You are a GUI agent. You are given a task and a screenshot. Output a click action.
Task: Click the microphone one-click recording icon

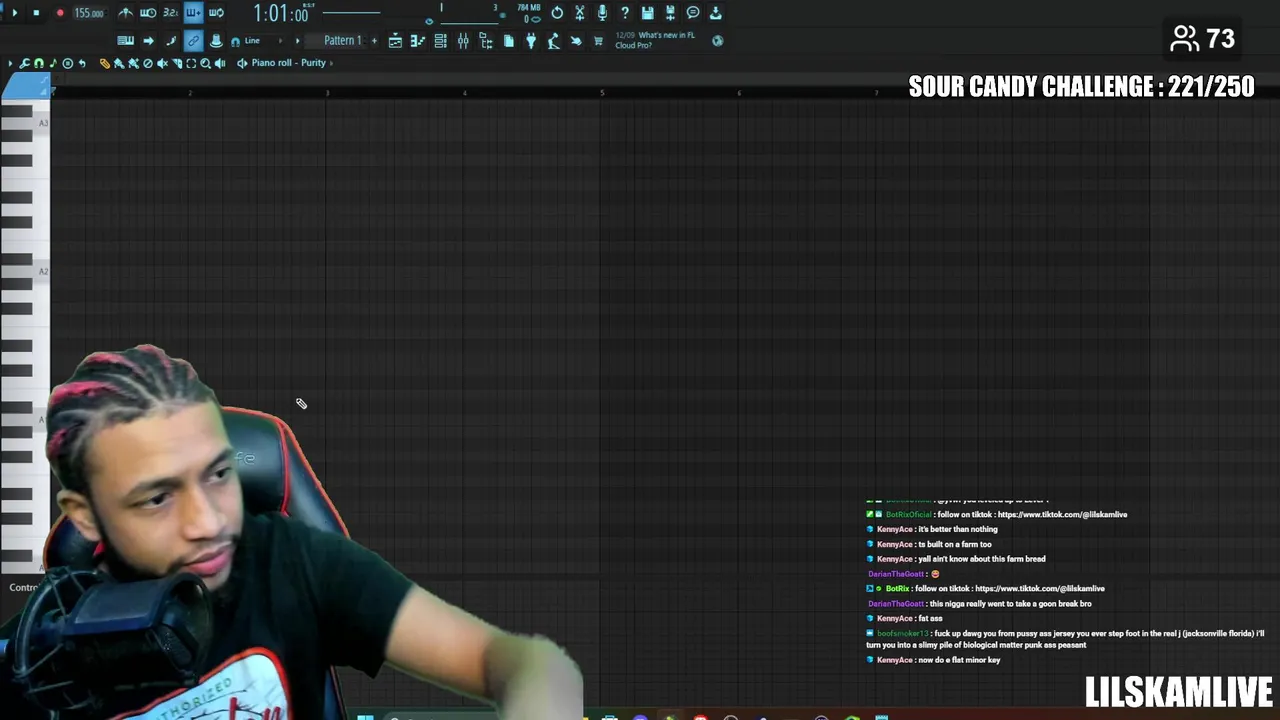[x=602, y=13]
